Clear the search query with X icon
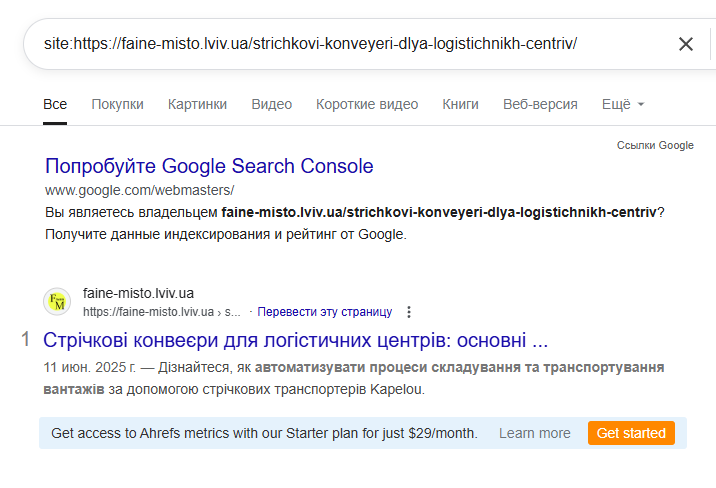Screen dimensions: 716x488 pos(685,44)
